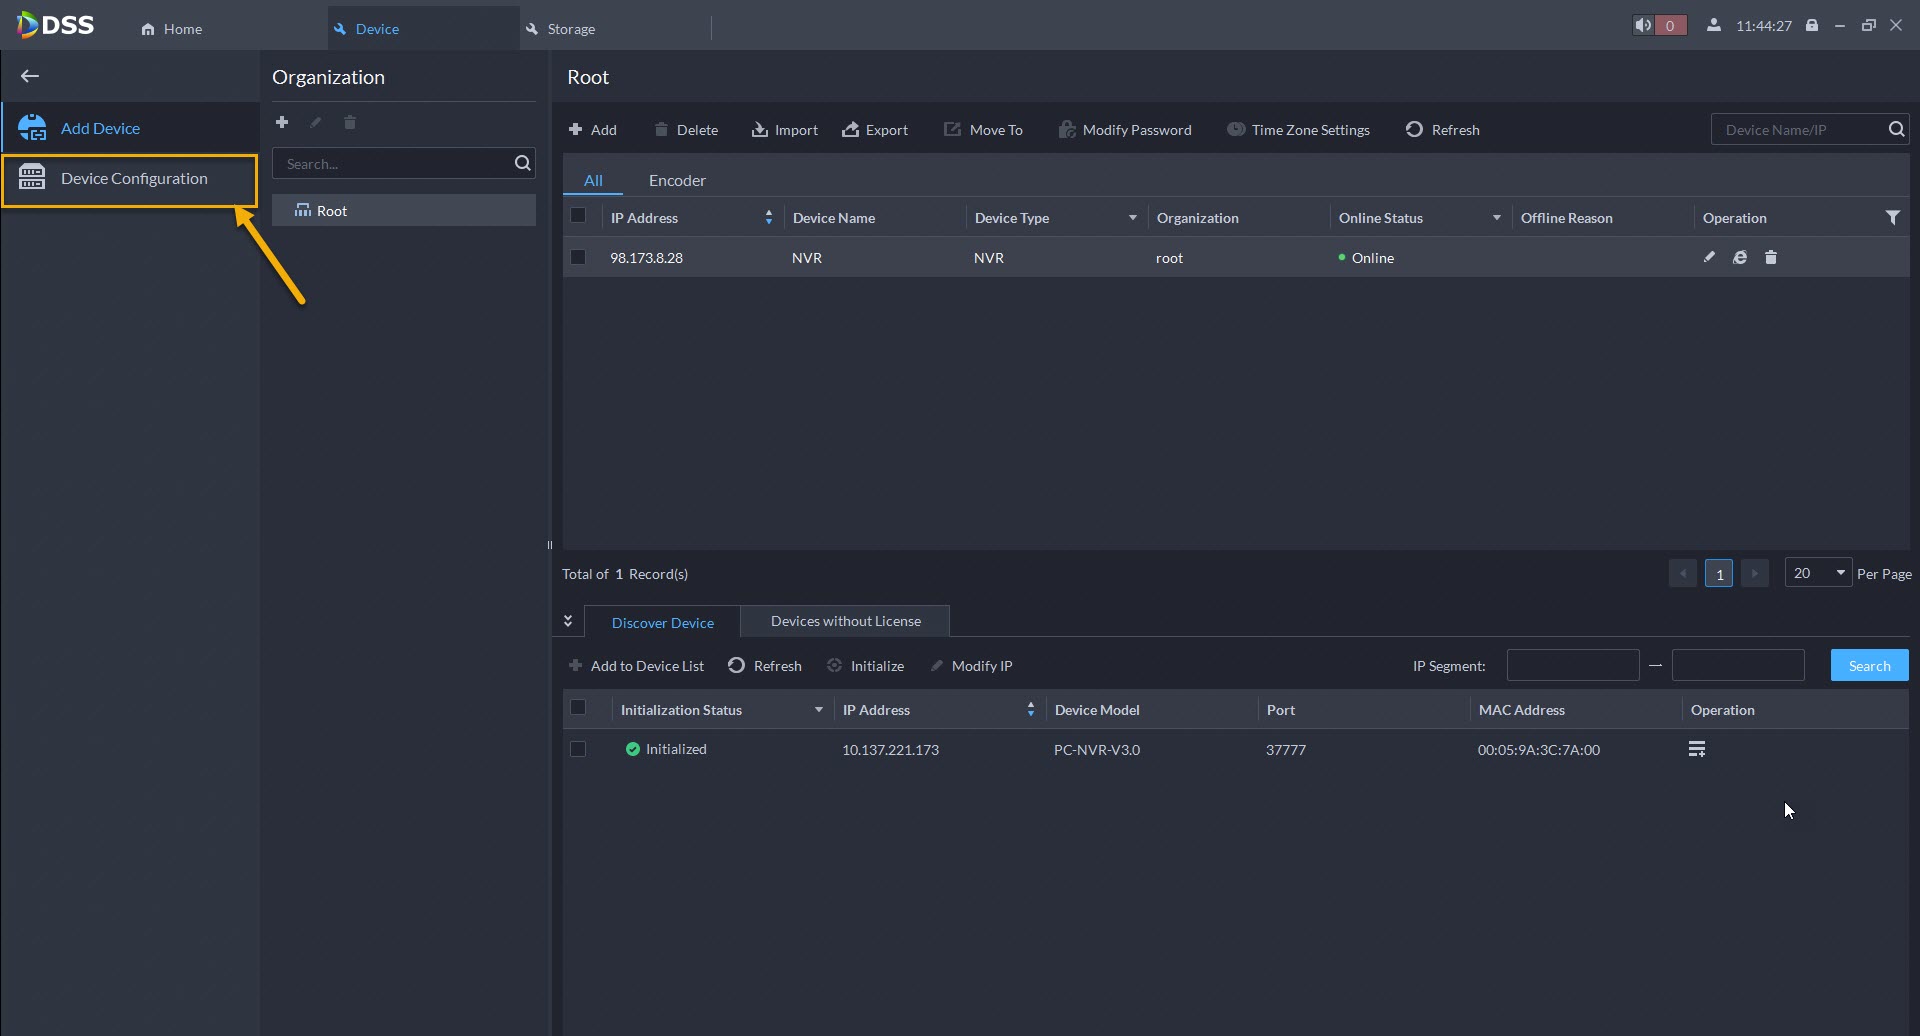Click the lock icon beside the clock

pyautogui.click(x=1812, y=25)
